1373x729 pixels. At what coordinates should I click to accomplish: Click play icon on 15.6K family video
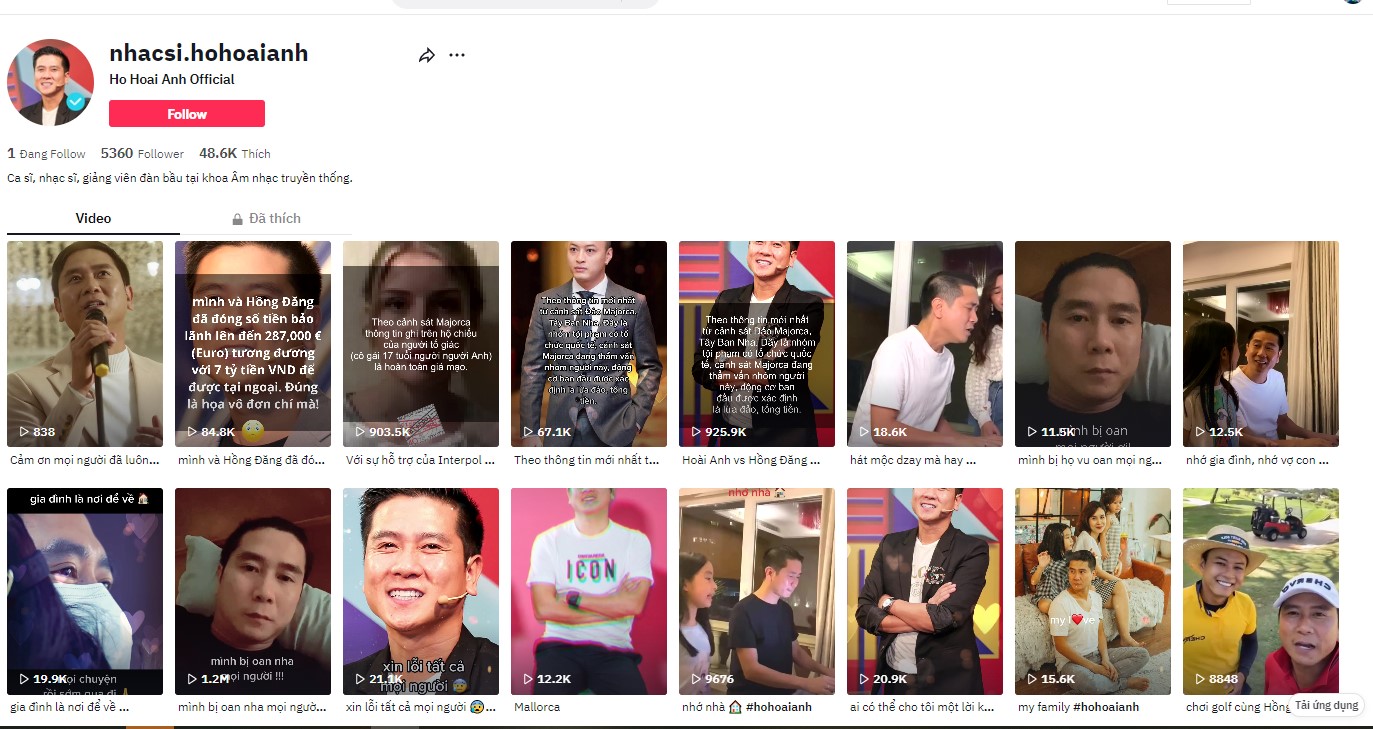pyautogui.click(x=1033, y=679)
